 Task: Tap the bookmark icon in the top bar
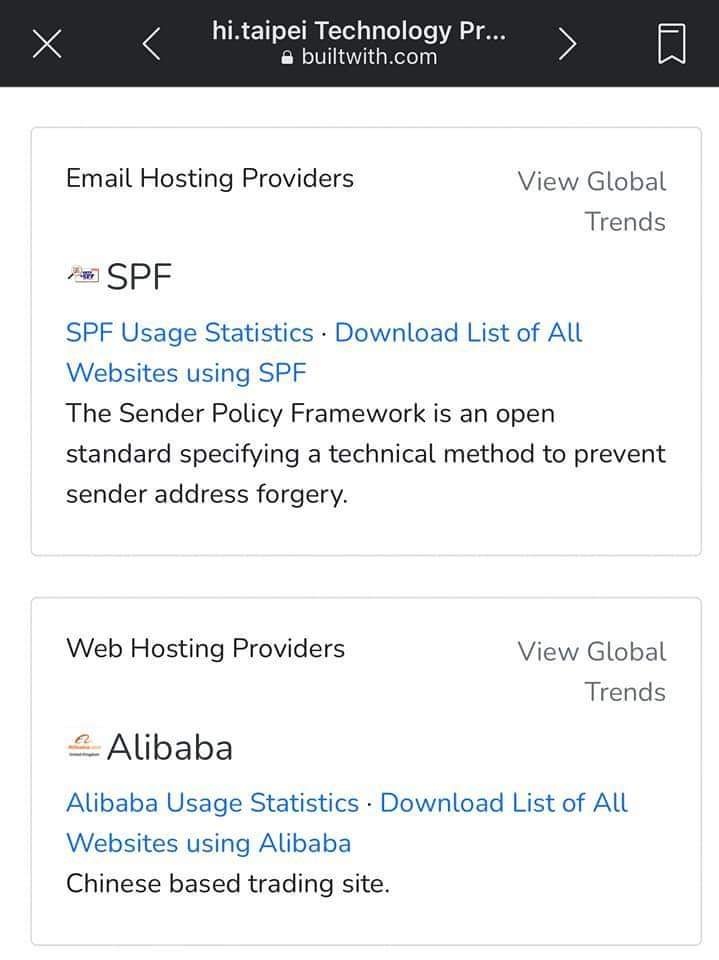pos(671,43)
